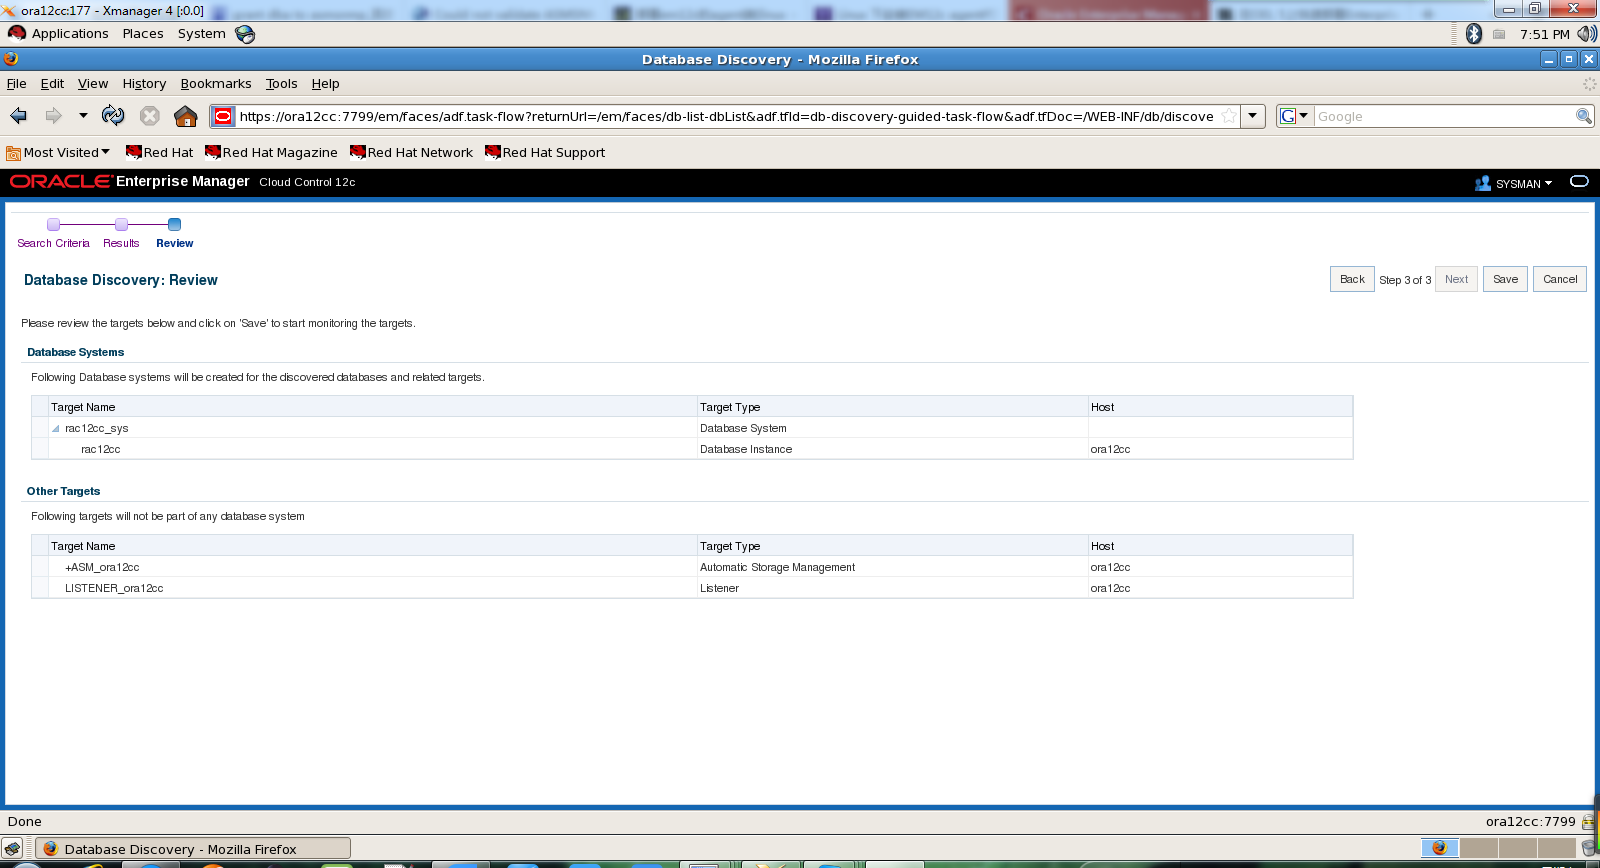Select the rac12cc_sys target name
1600x868 pixels.
click(x=97, y=428)
